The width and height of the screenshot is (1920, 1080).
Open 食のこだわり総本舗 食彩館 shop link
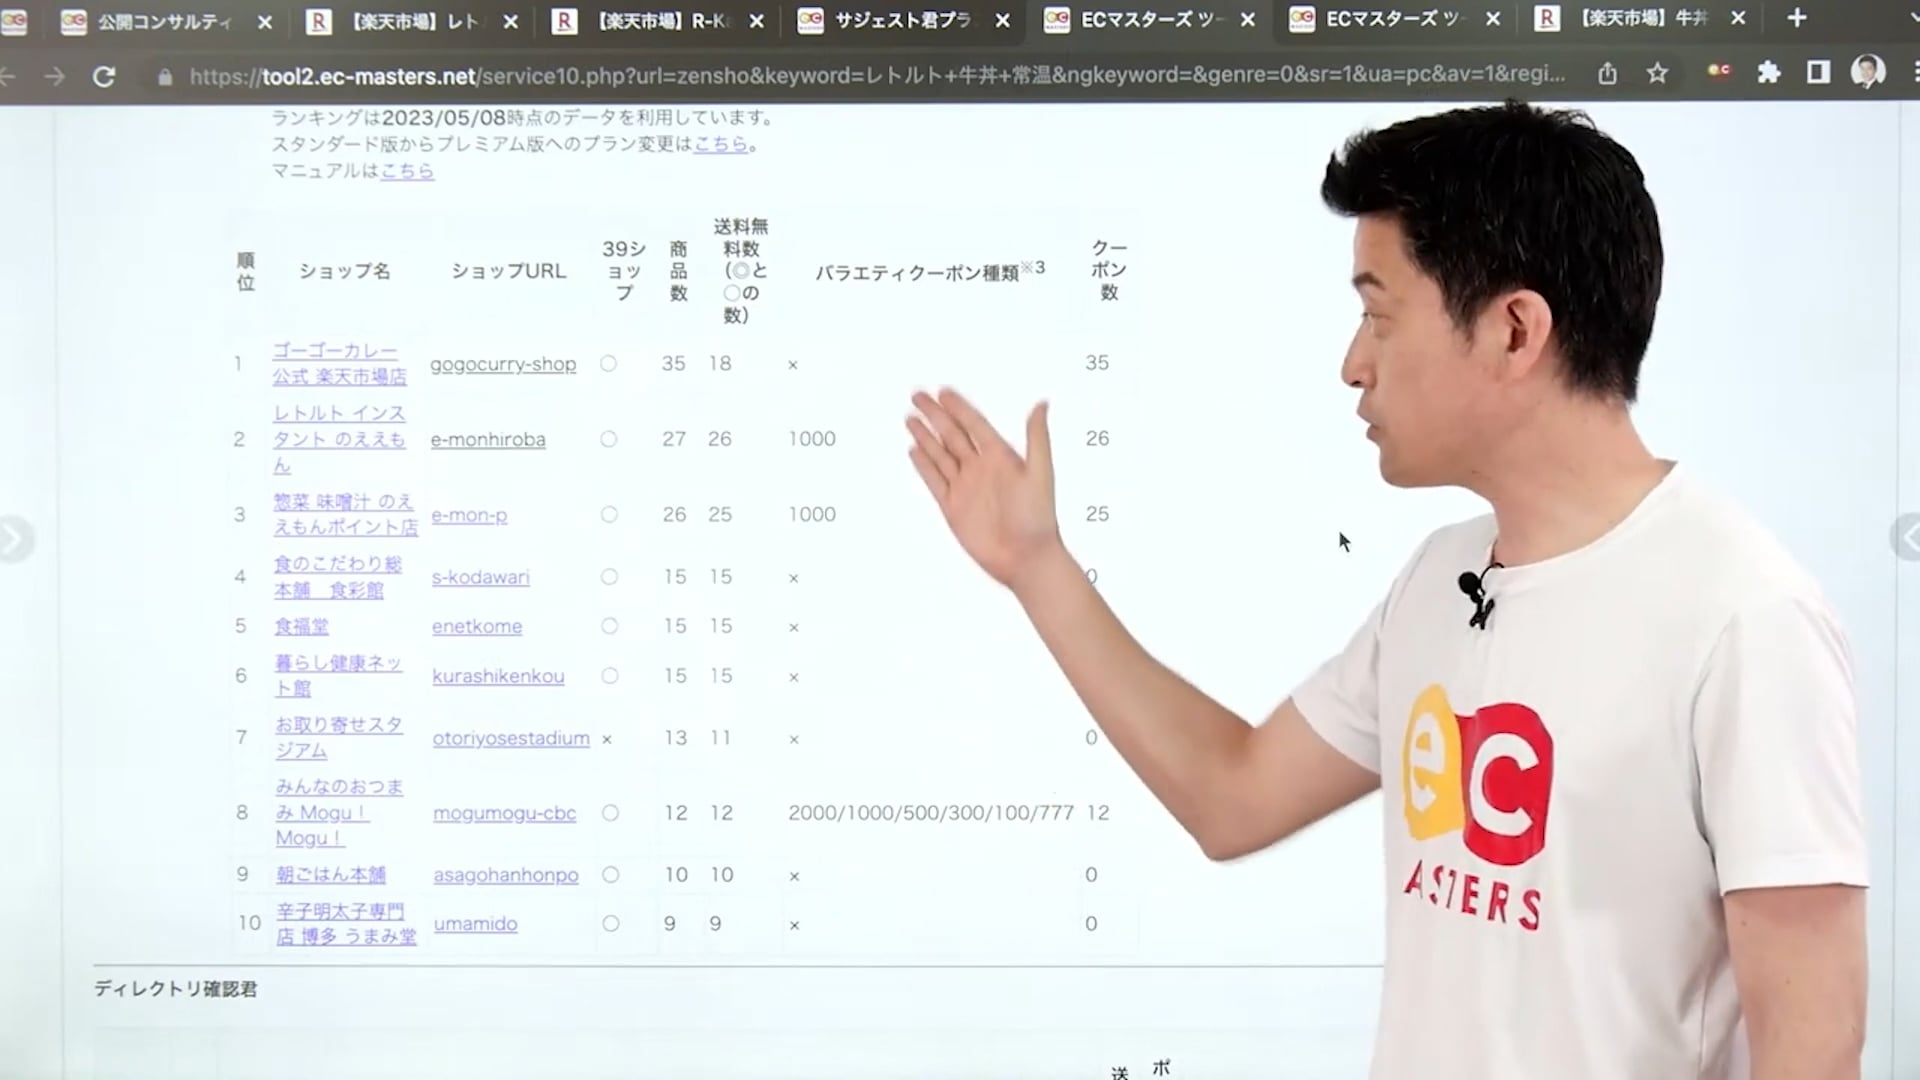[338, 577]
